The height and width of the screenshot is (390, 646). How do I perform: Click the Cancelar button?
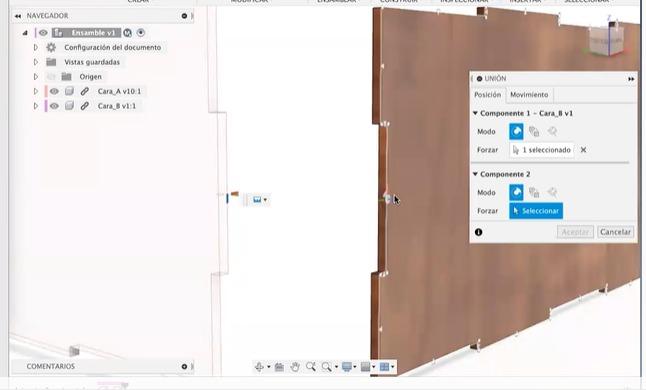(615, 232)
